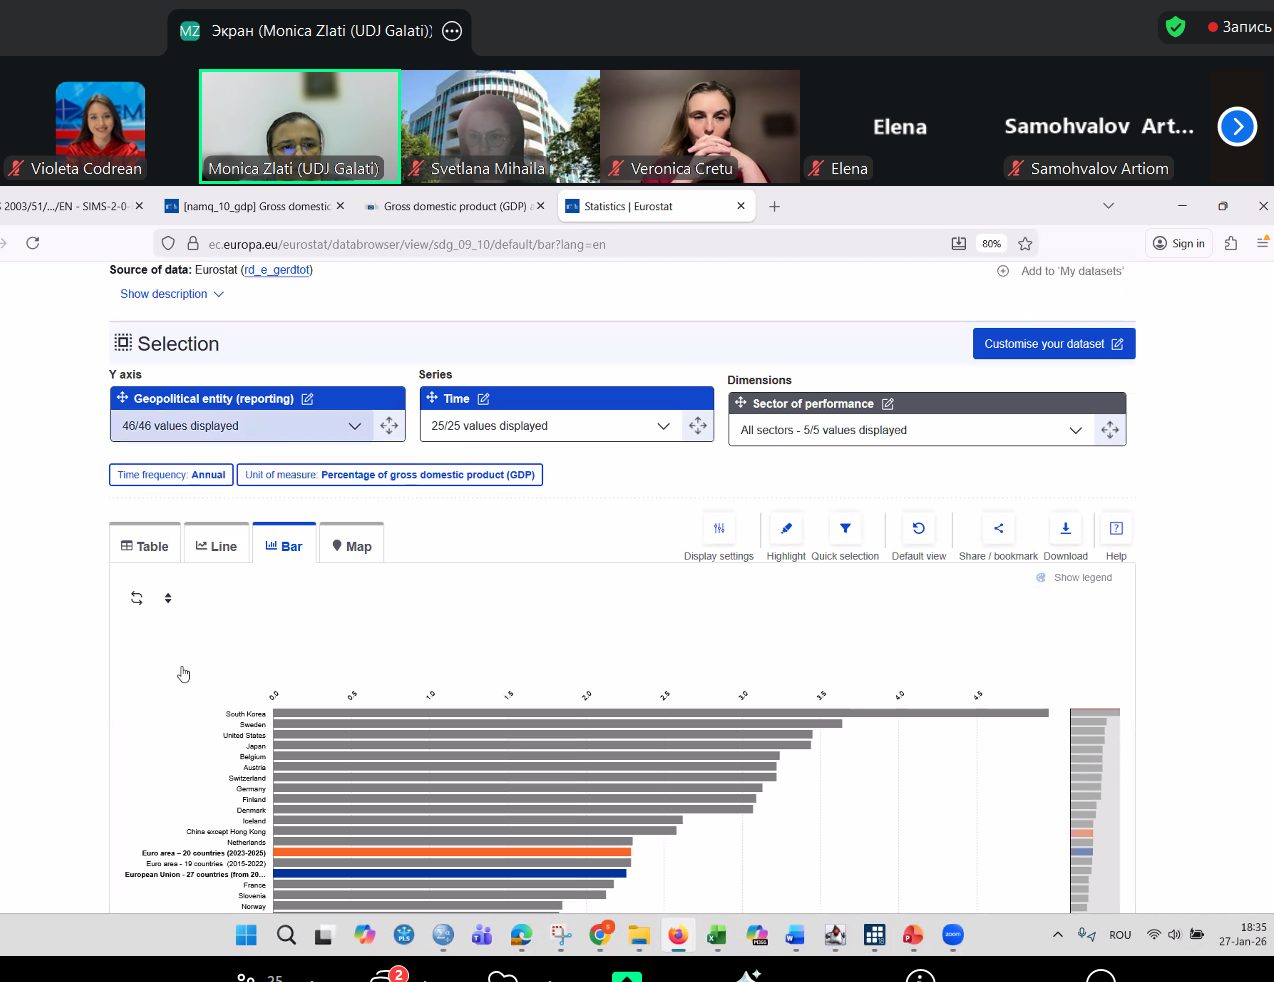The image size is (1274, 982).
Task: Click the orange Euro area bar
Action: 451,853
